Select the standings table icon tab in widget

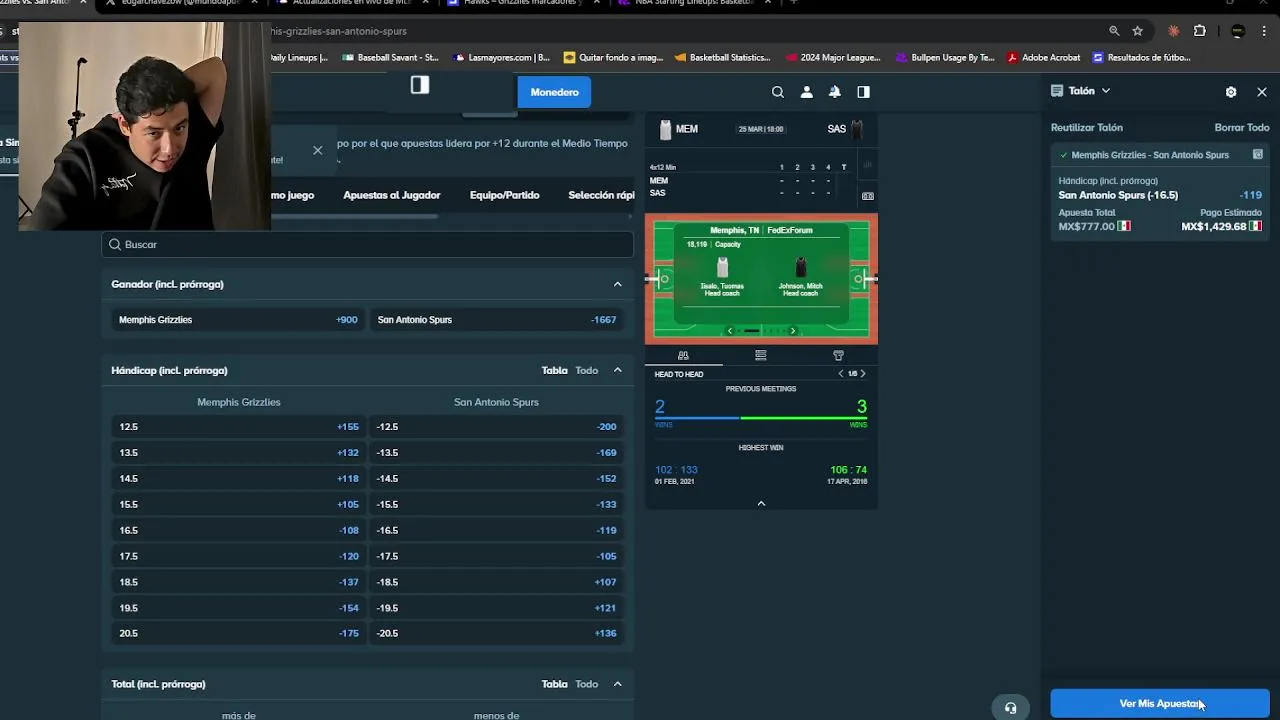761,355
